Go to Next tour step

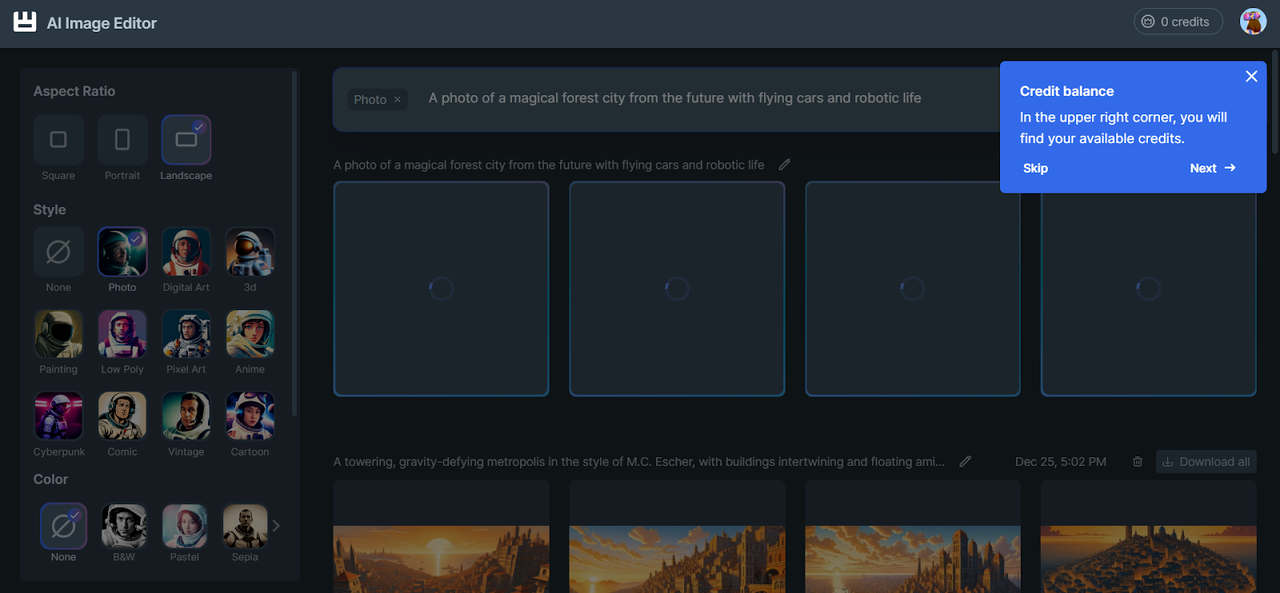coord(1212,168)
